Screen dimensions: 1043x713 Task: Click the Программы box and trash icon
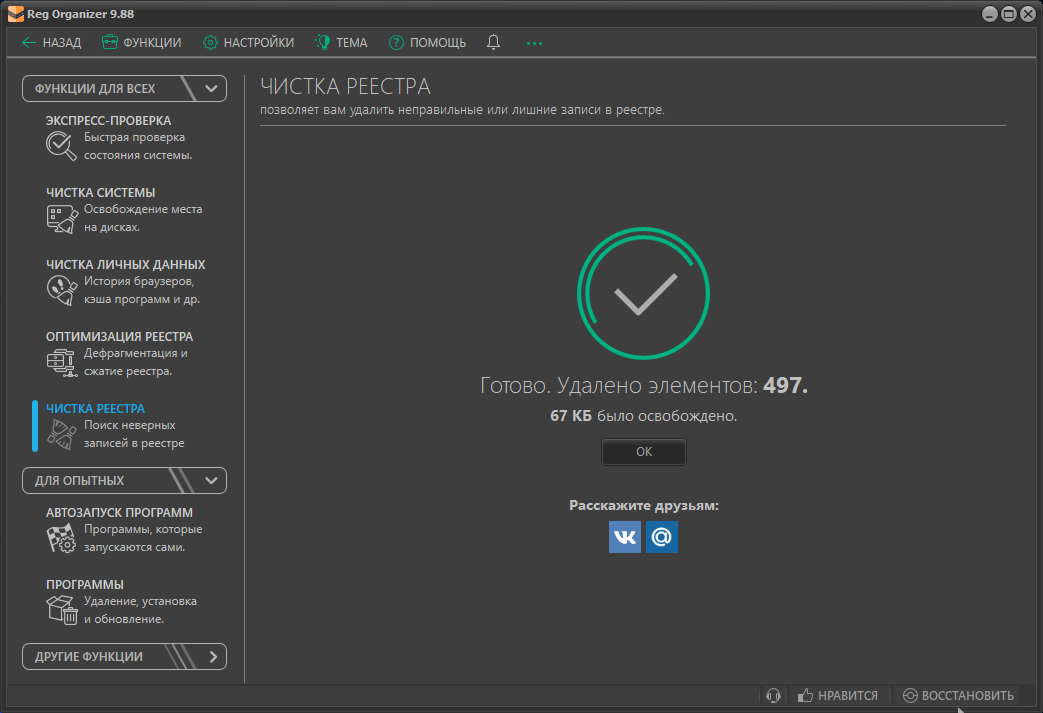click(61, 610)
